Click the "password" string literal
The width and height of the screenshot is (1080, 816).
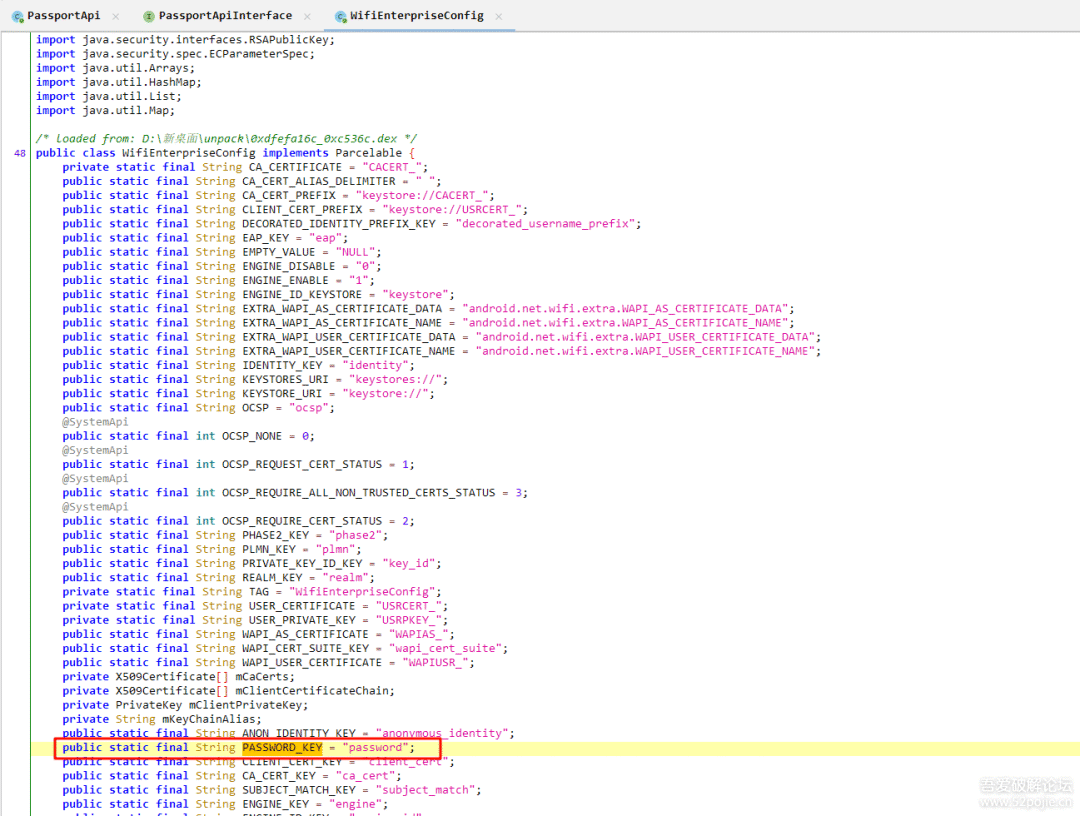(375, 747)
